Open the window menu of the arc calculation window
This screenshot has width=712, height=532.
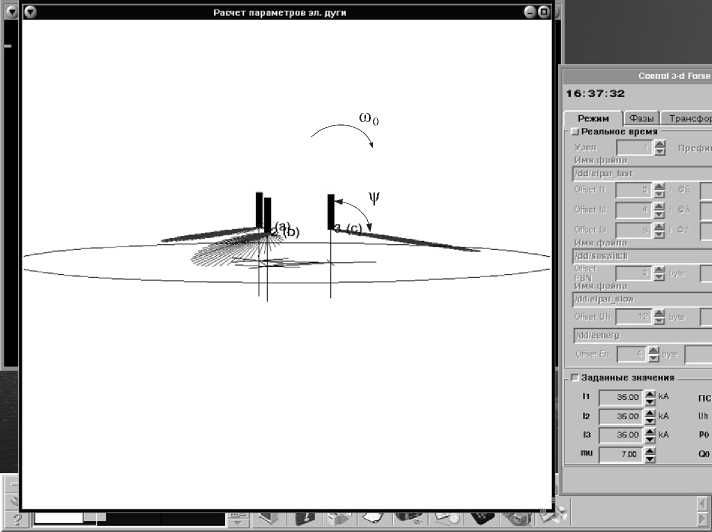tap(30, 12)
